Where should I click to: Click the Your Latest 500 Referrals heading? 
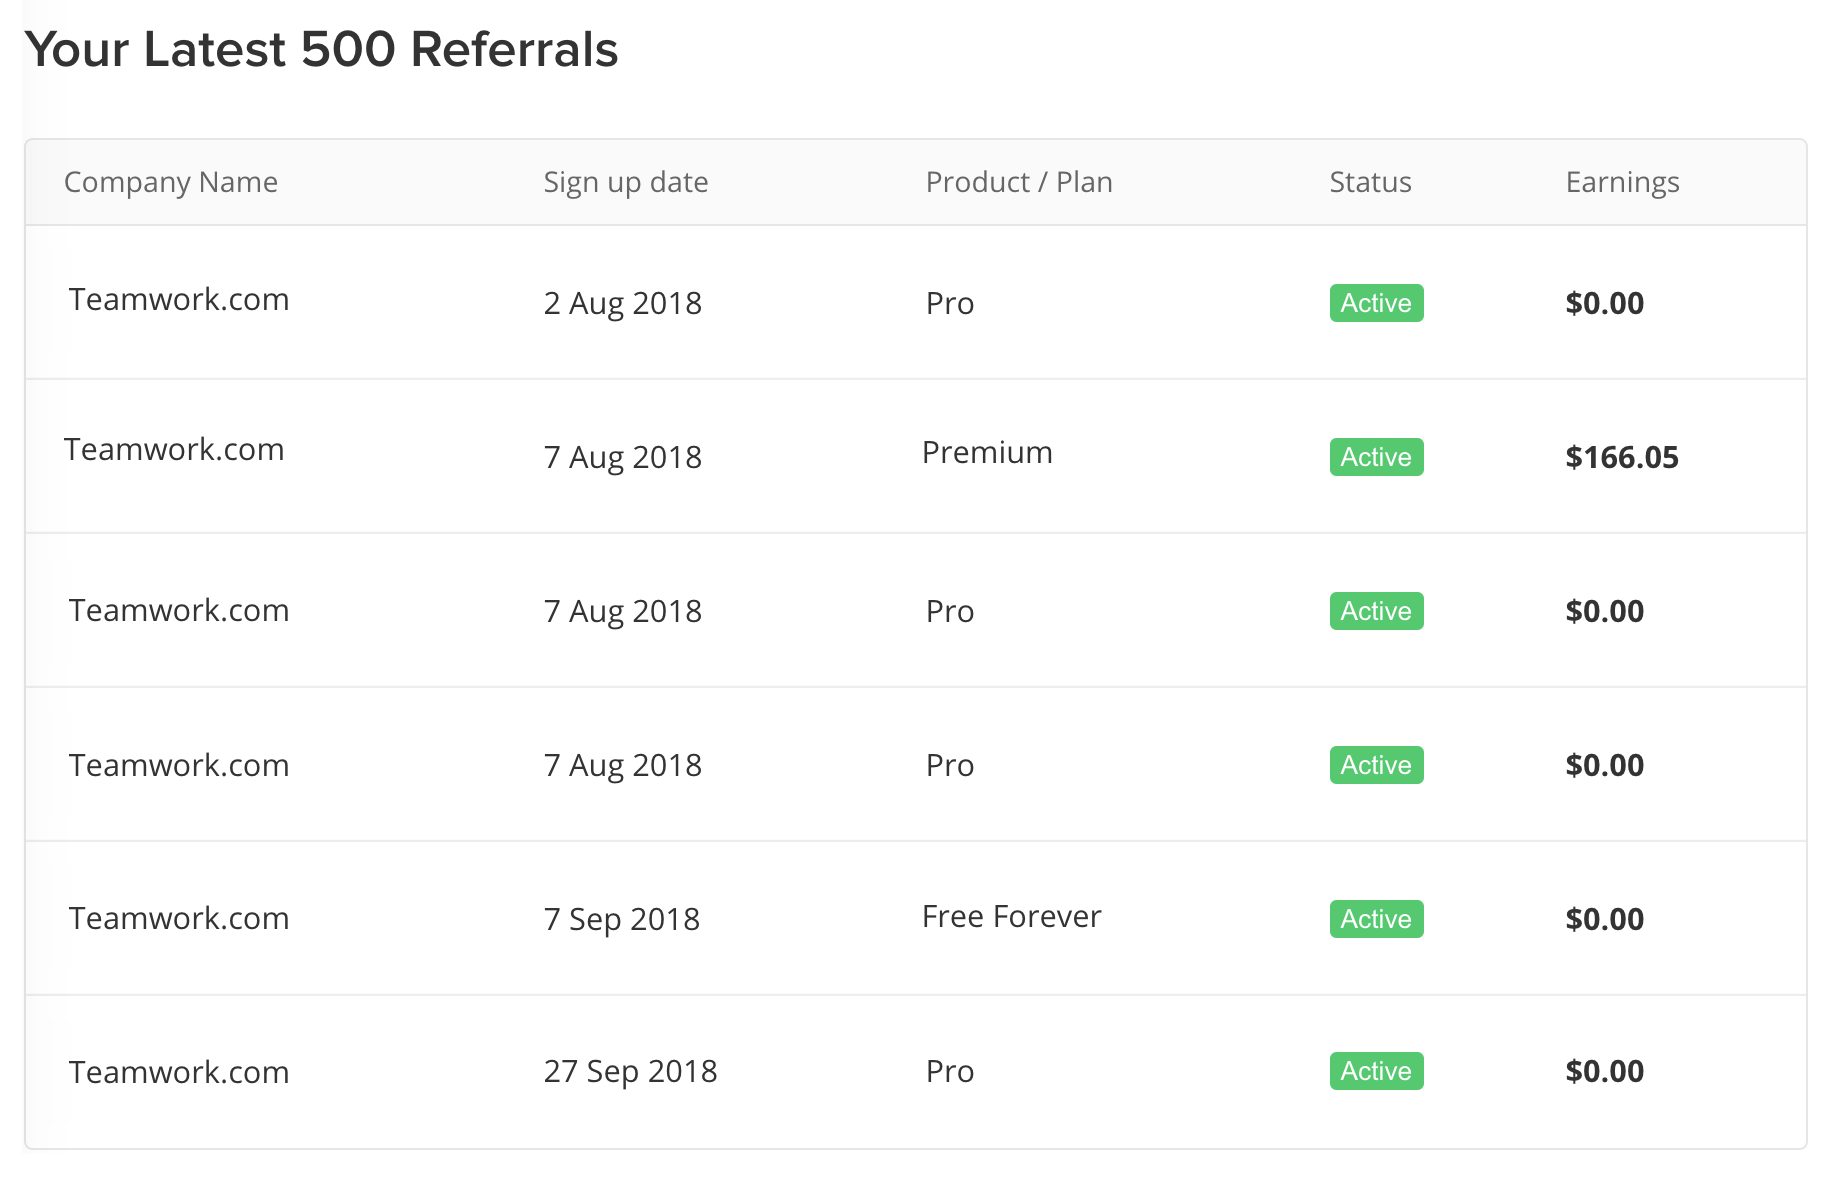pyautogui.click(x=321, y=49)
